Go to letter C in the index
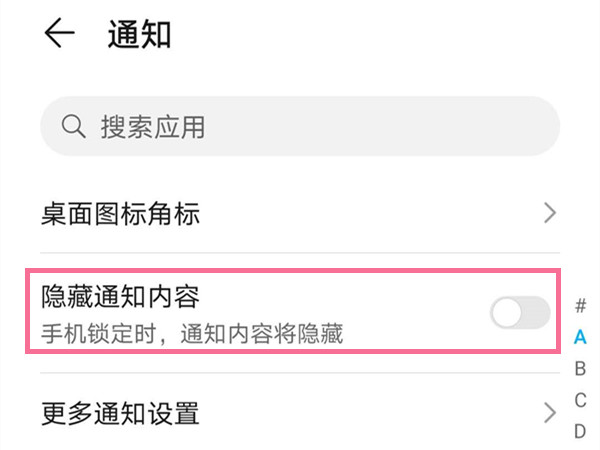 (580, 400)
